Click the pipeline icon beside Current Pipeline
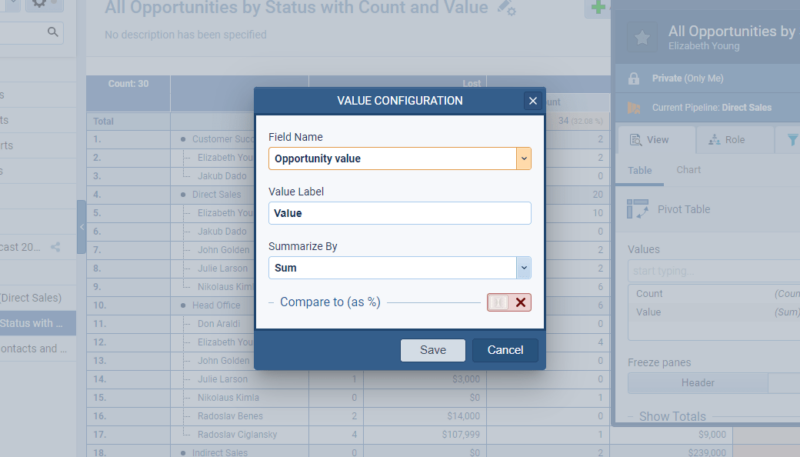The width and height of the screenshot is (800, 457). 634,108
